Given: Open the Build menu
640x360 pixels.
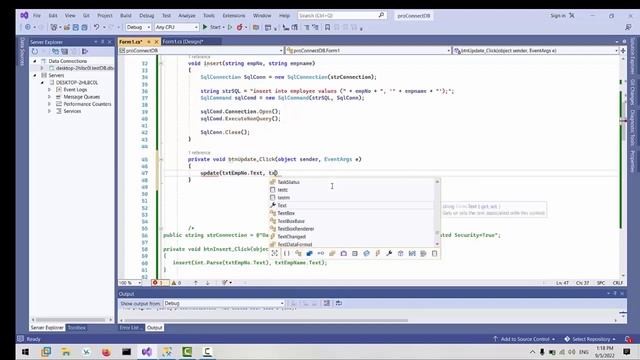Looking at the screenshot, I should point(126,16).
